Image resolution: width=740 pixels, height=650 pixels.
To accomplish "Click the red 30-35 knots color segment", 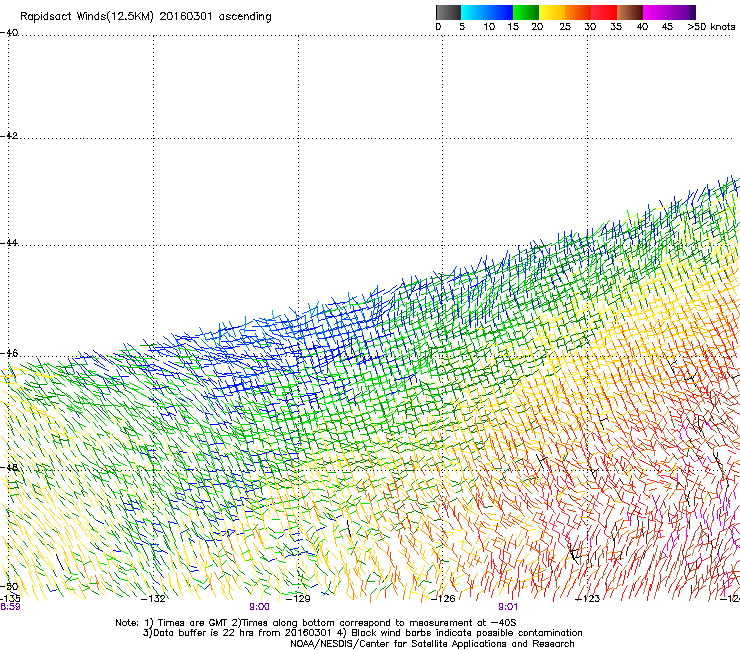I will [x=604, y=12].
